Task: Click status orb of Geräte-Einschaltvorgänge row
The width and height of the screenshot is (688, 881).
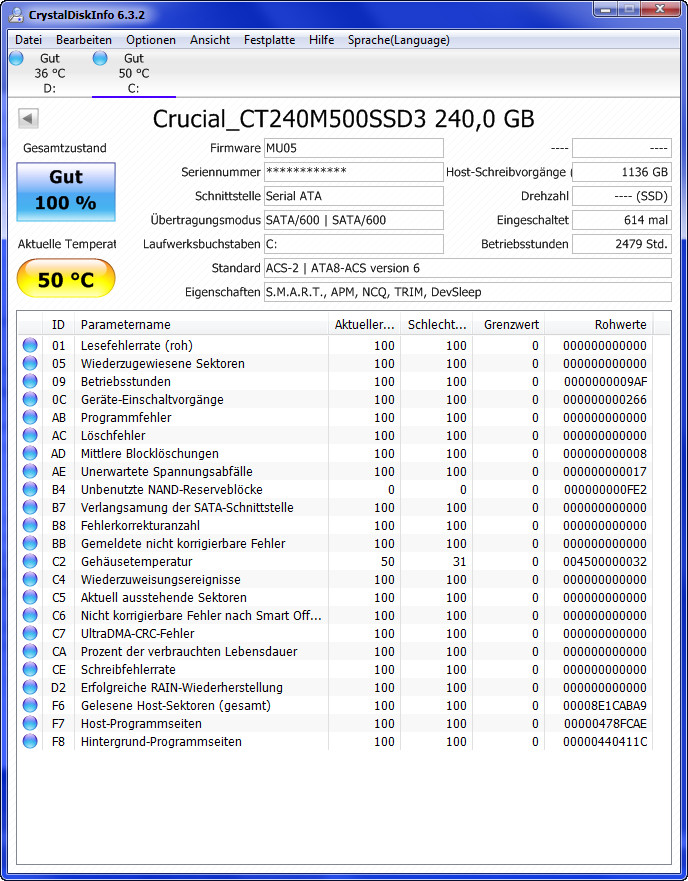Action: point(30,399)
